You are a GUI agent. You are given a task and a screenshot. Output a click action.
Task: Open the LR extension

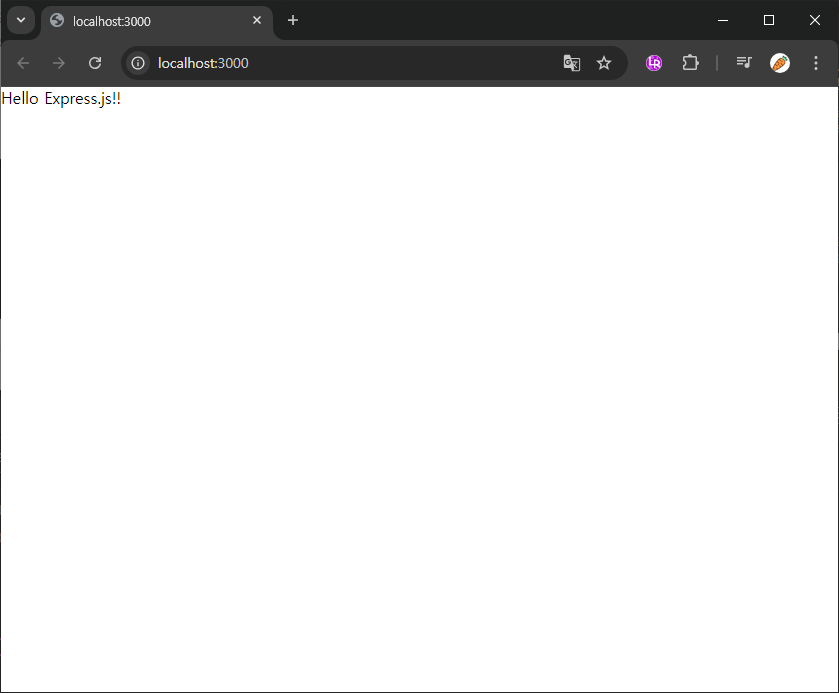point(653,62)
